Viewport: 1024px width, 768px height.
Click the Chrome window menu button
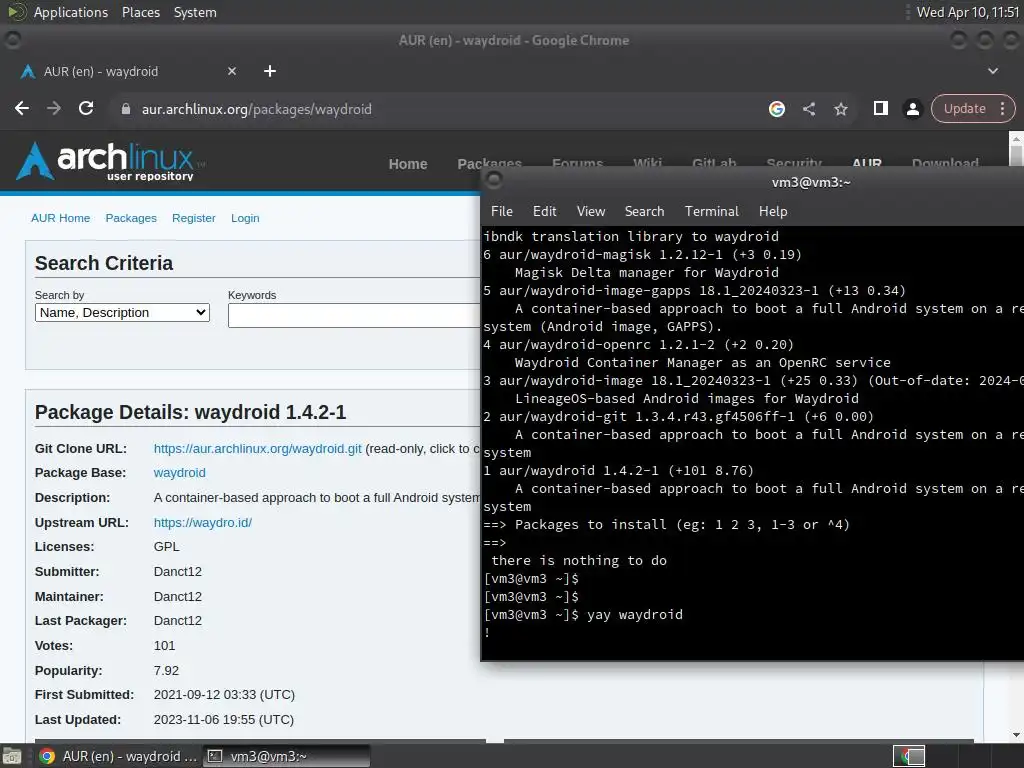(x=12, y=40)
